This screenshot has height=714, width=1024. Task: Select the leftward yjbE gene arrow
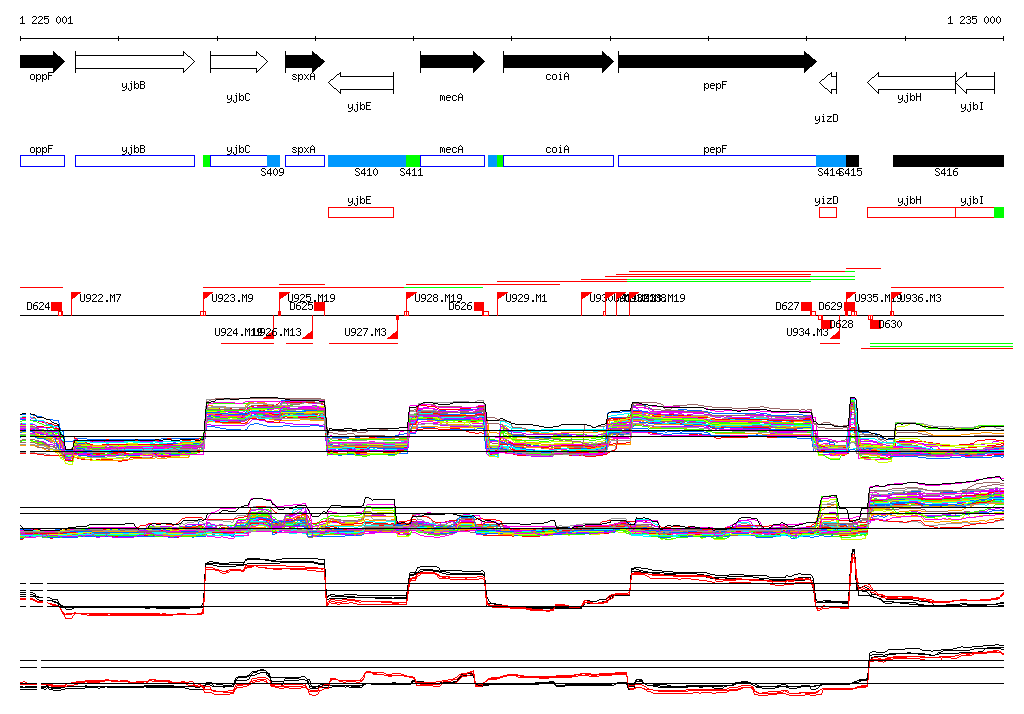pyautogui.click(x=360, y=83)
